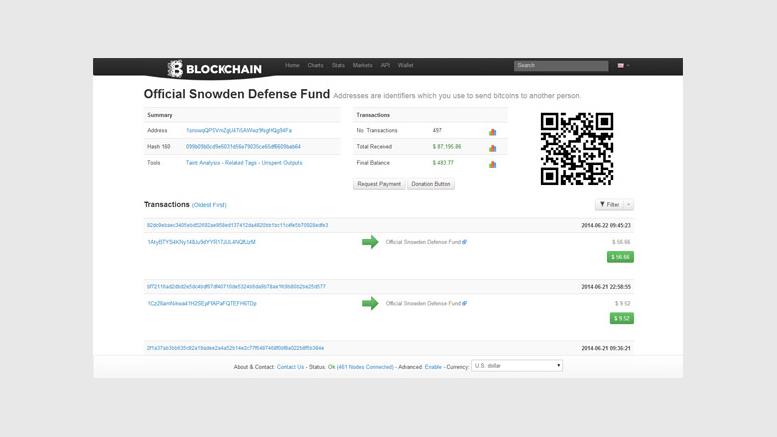Click external link icon in $ 9.52 transaction
Image resolution: width=777 pixels, height=437 pixels.
click(464, 303)
